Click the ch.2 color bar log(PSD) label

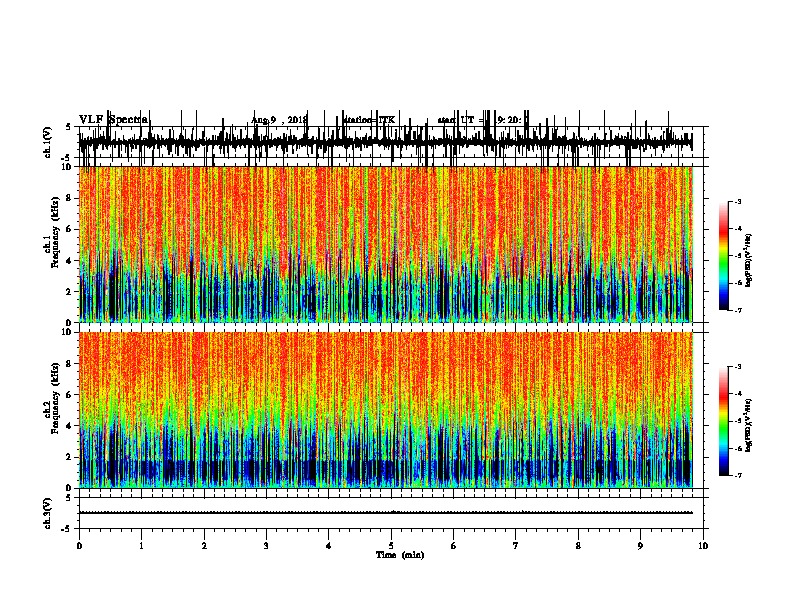click(x=748, y=425)
